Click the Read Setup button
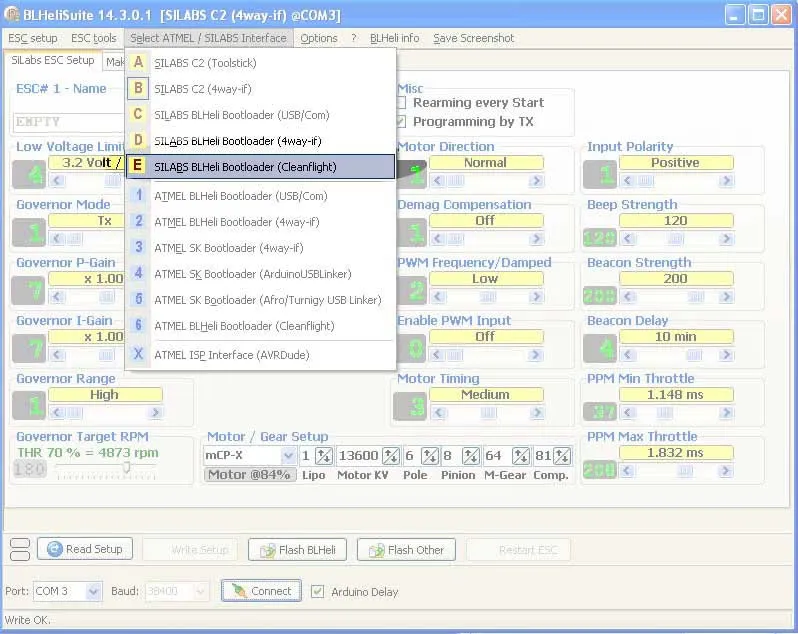This screenshot has width=798, height=634. (x=85, y=549)
